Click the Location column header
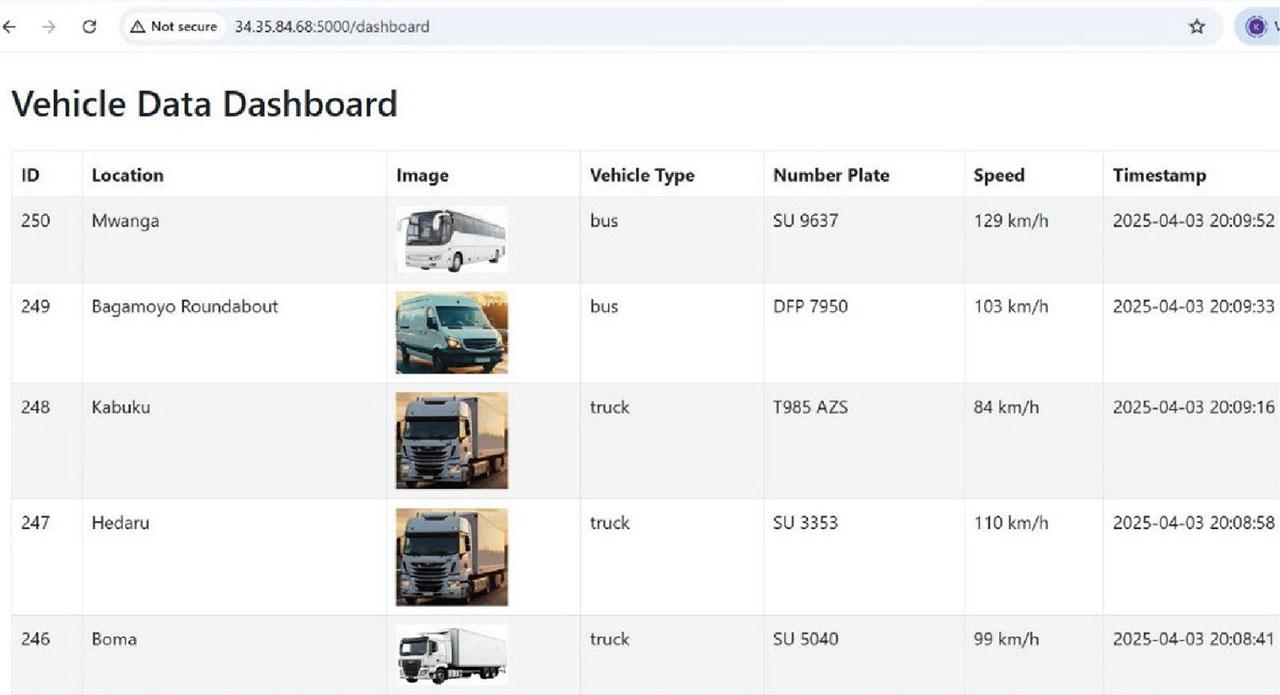 point(127,175)
